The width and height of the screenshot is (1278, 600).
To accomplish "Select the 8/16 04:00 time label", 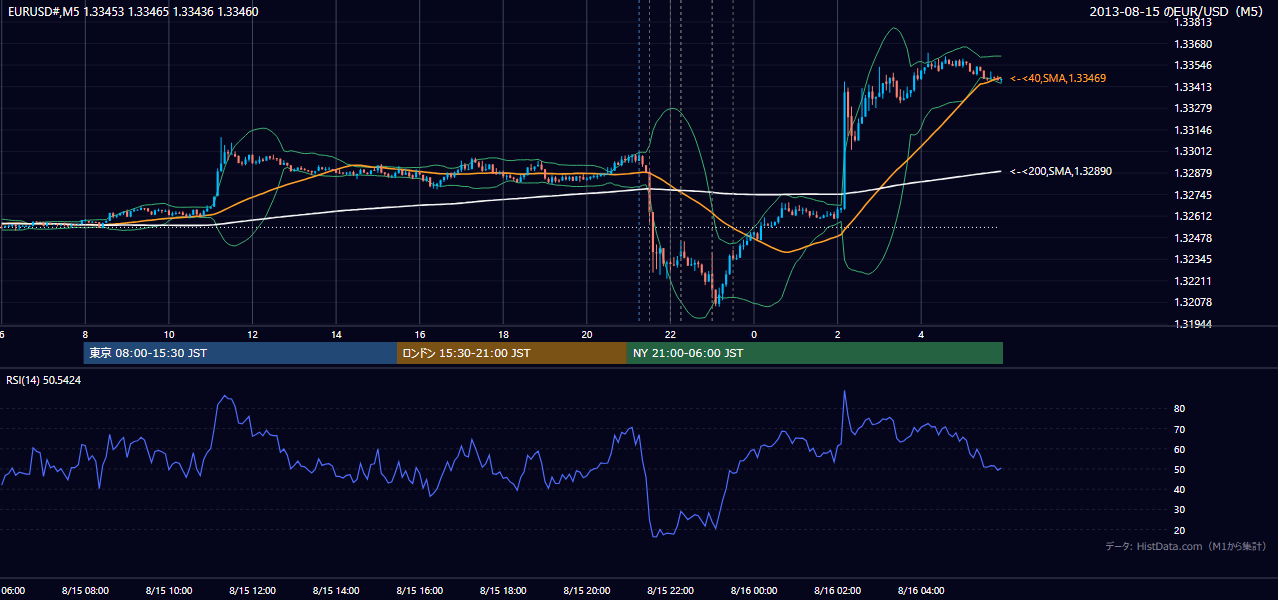I will click(x=922, y=590).
